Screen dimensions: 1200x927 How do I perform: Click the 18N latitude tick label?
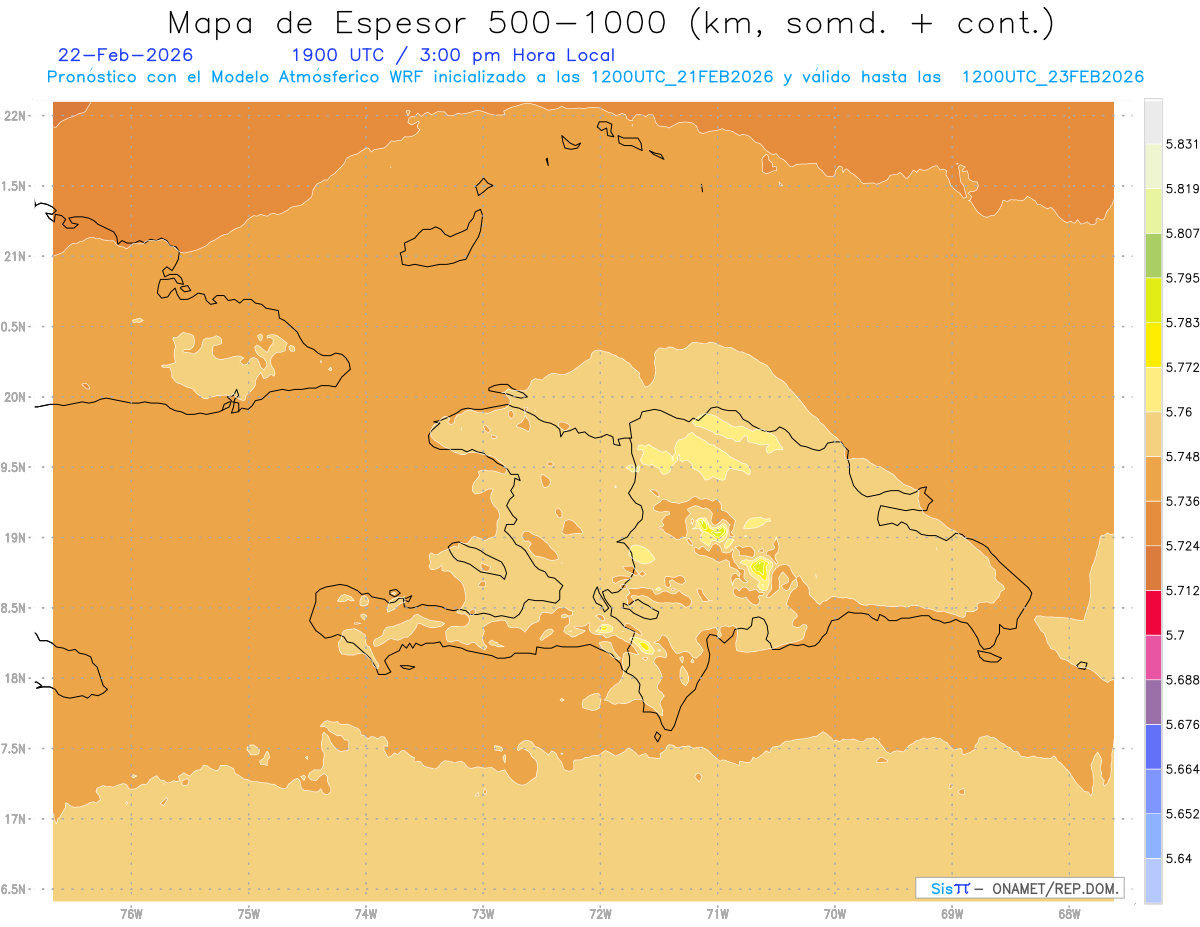[x=17, y=678]
